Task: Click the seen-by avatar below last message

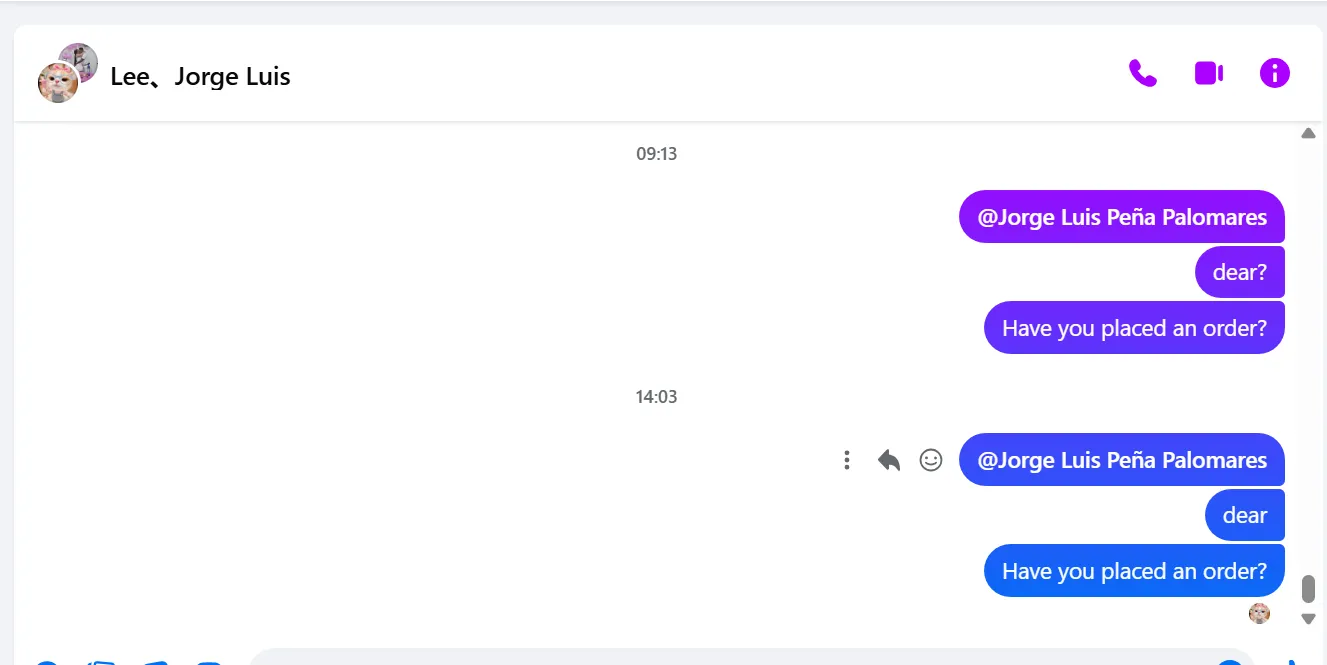Action: tap(1259, 613)
